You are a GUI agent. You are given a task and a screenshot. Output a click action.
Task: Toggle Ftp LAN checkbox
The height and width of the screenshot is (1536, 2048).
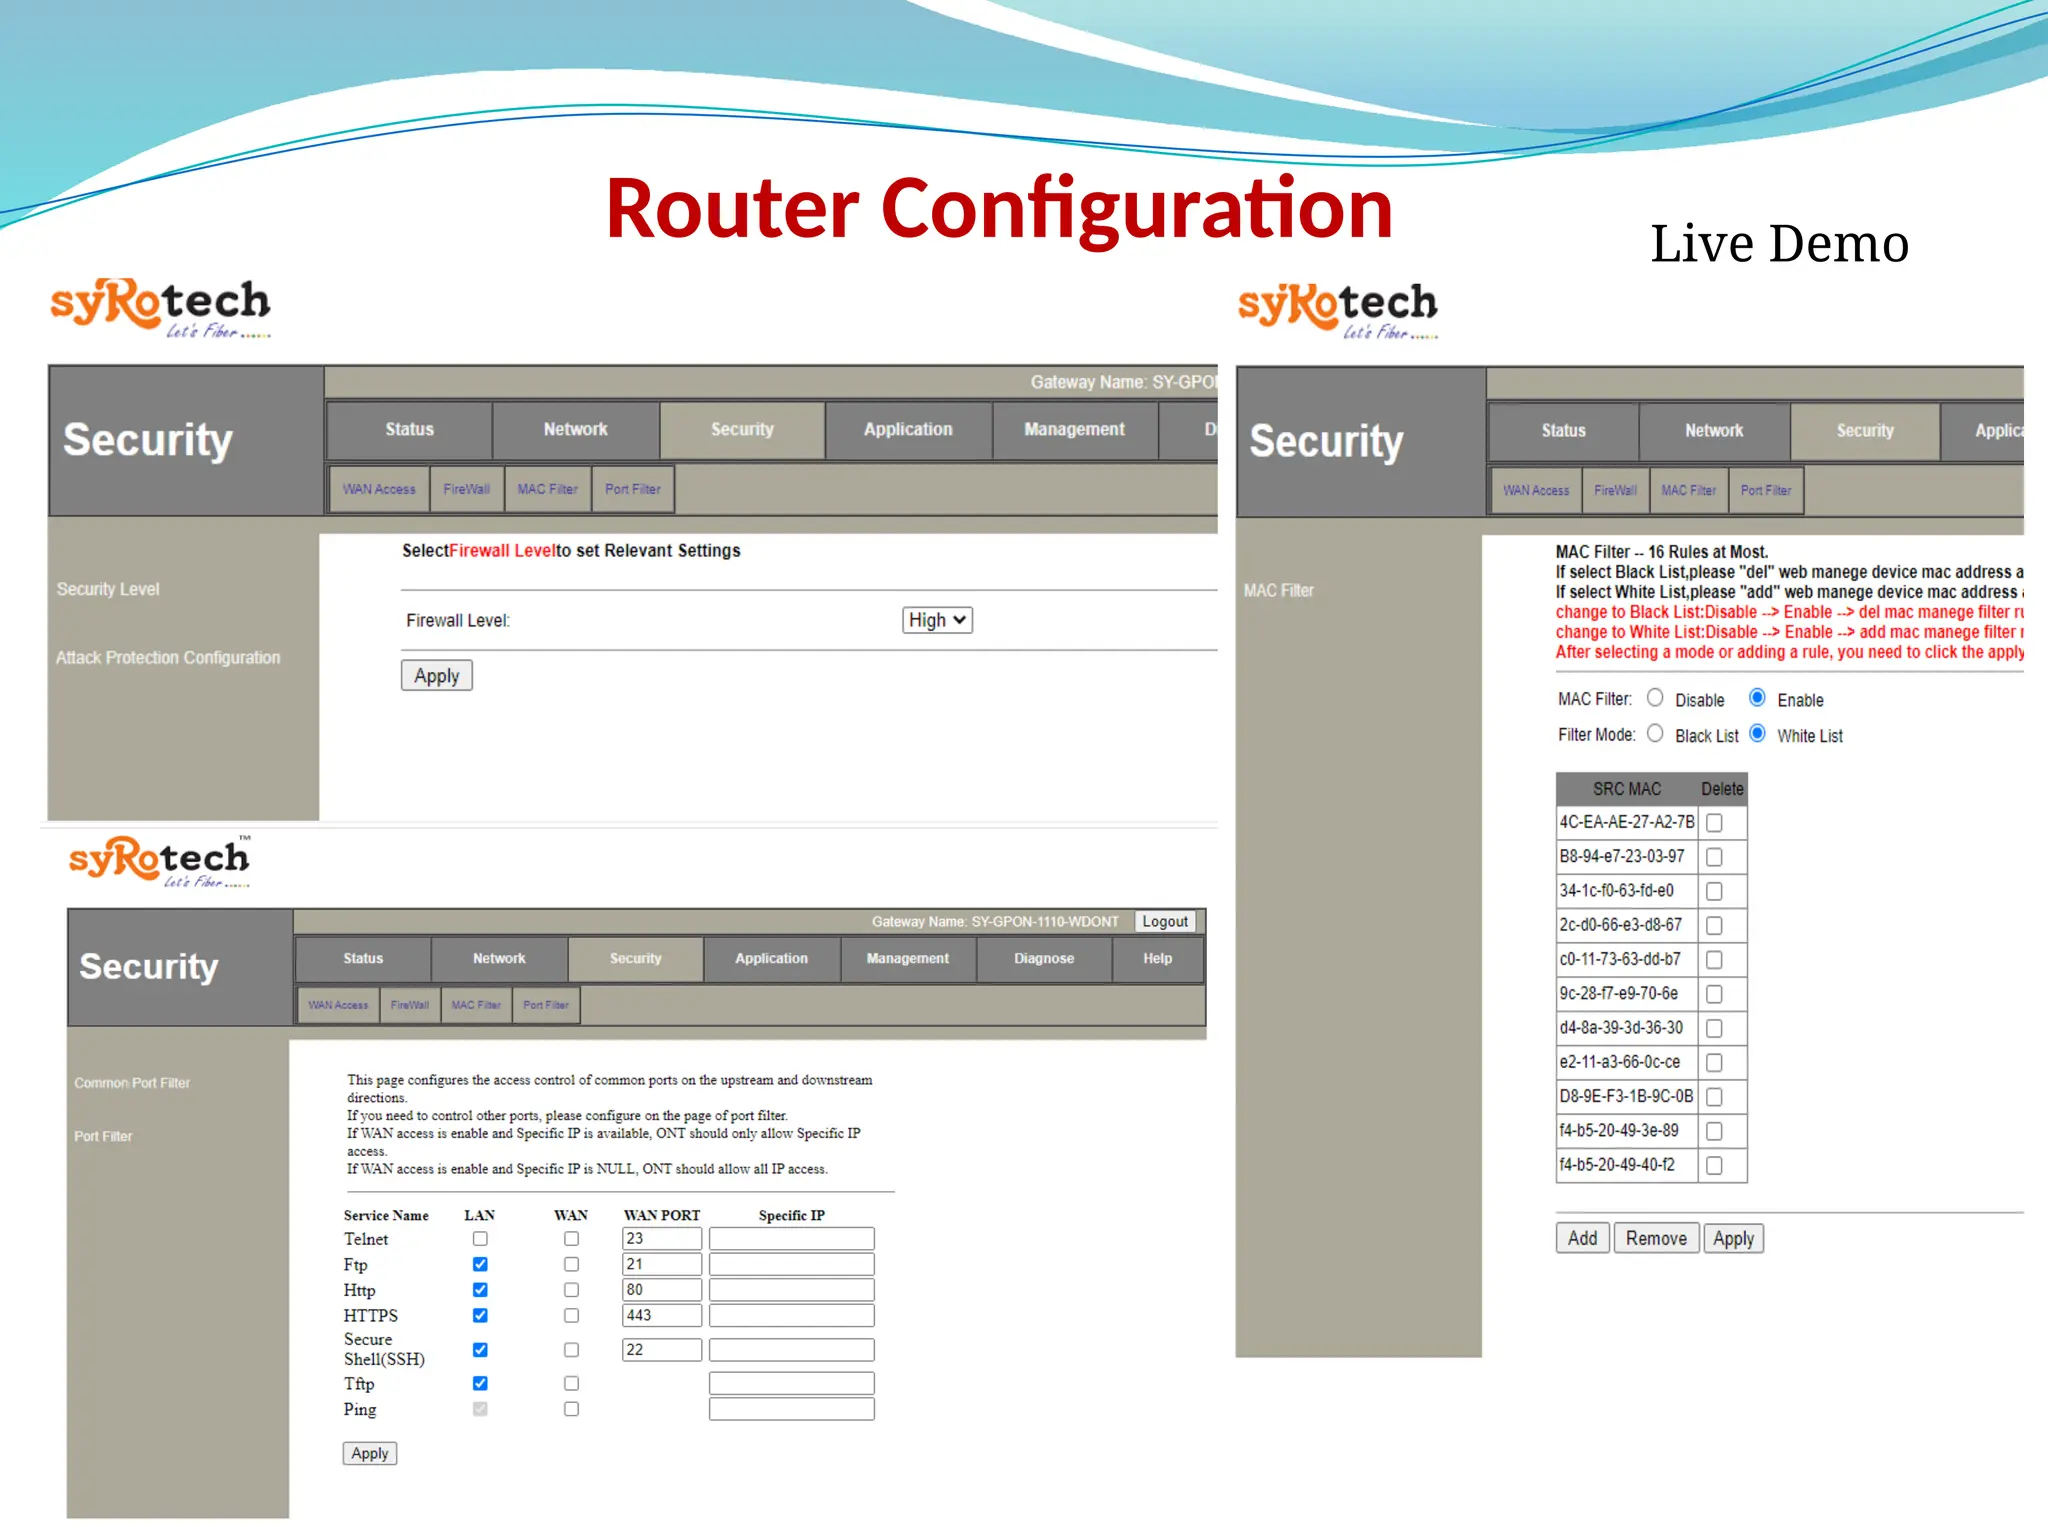[x=480, y=1265]
